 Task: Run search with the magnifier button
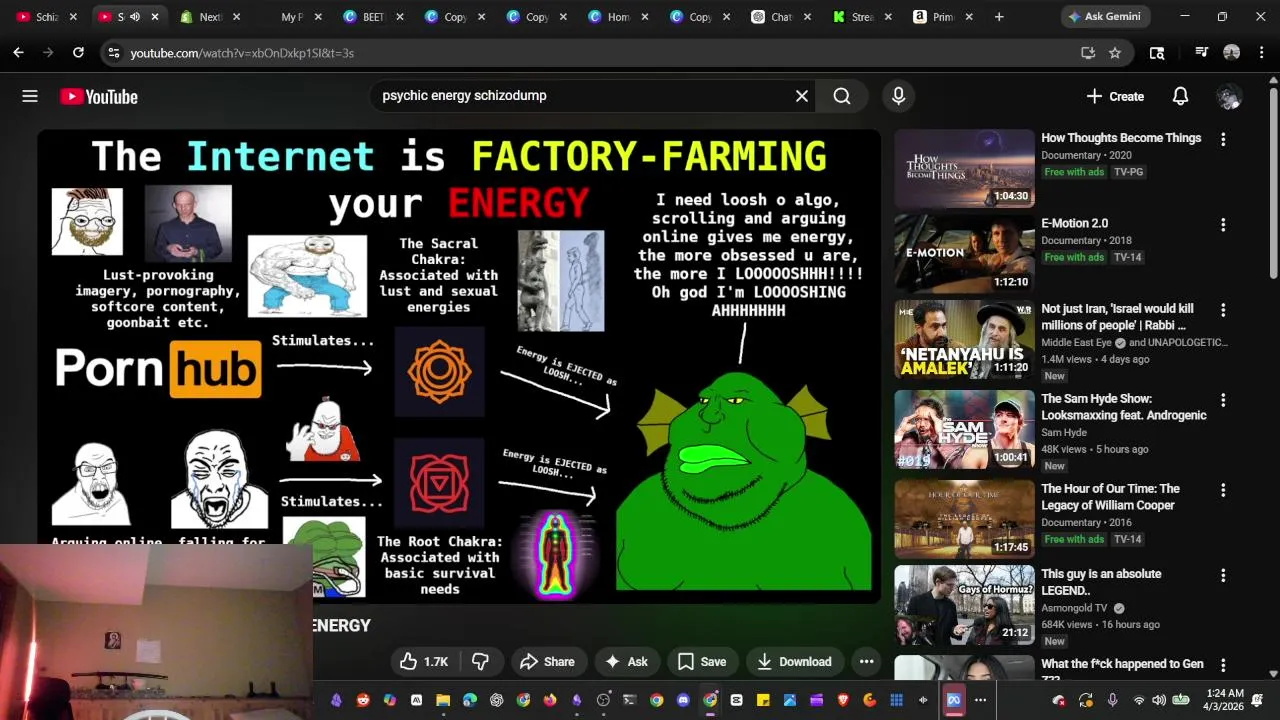point(842,96)
